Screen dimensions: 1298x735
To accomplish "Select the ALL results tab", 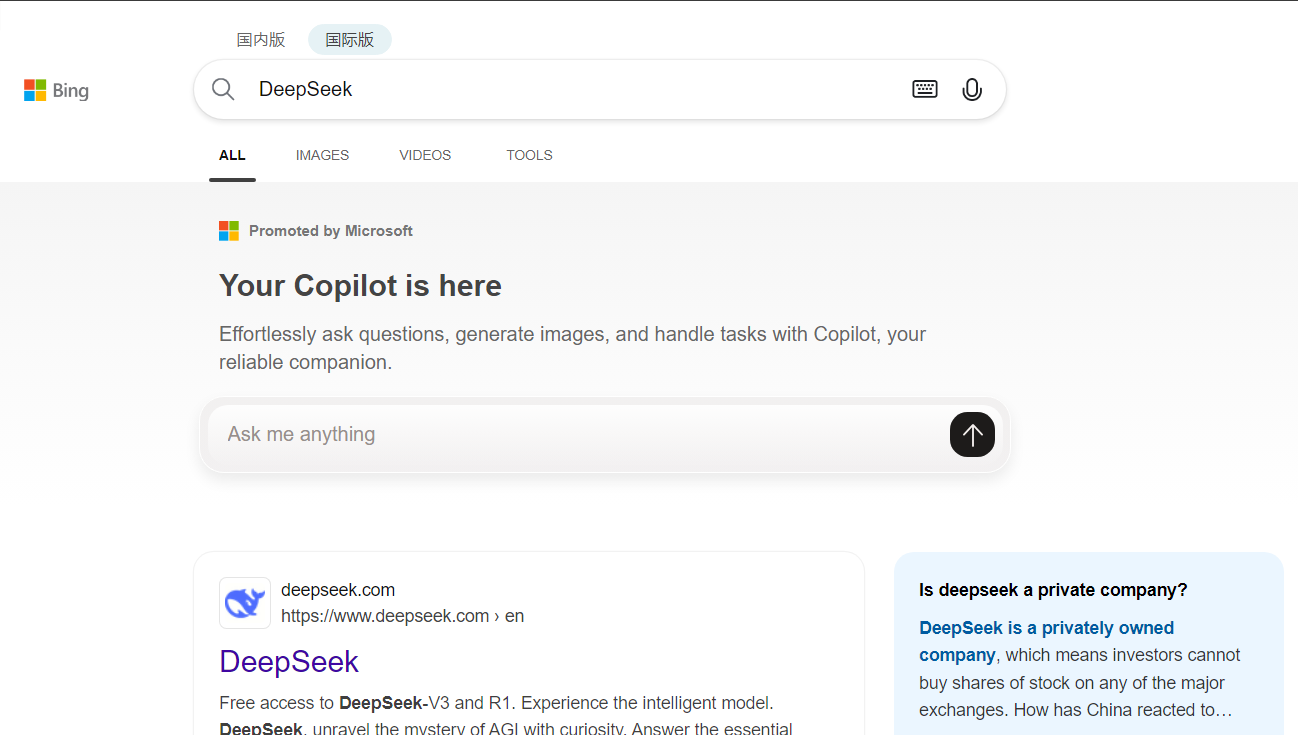I will [232, 155].
